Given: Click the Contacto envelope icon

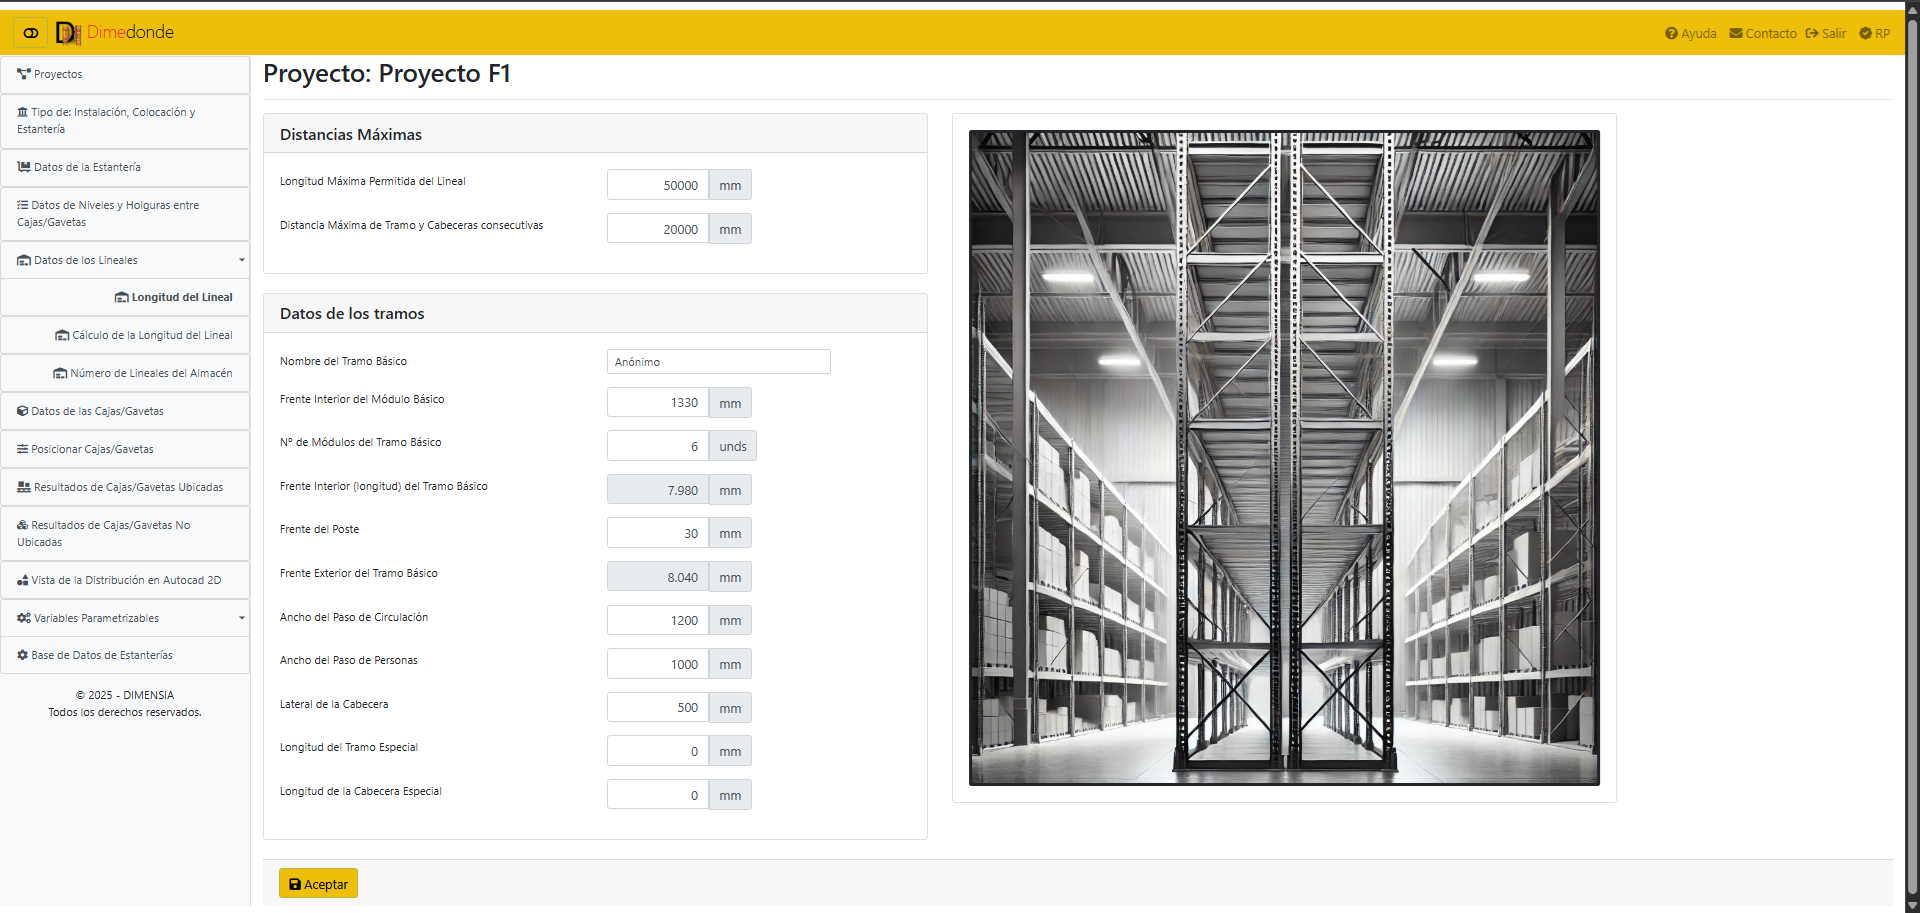Looking at the screenshot, I should point(1736,34).
